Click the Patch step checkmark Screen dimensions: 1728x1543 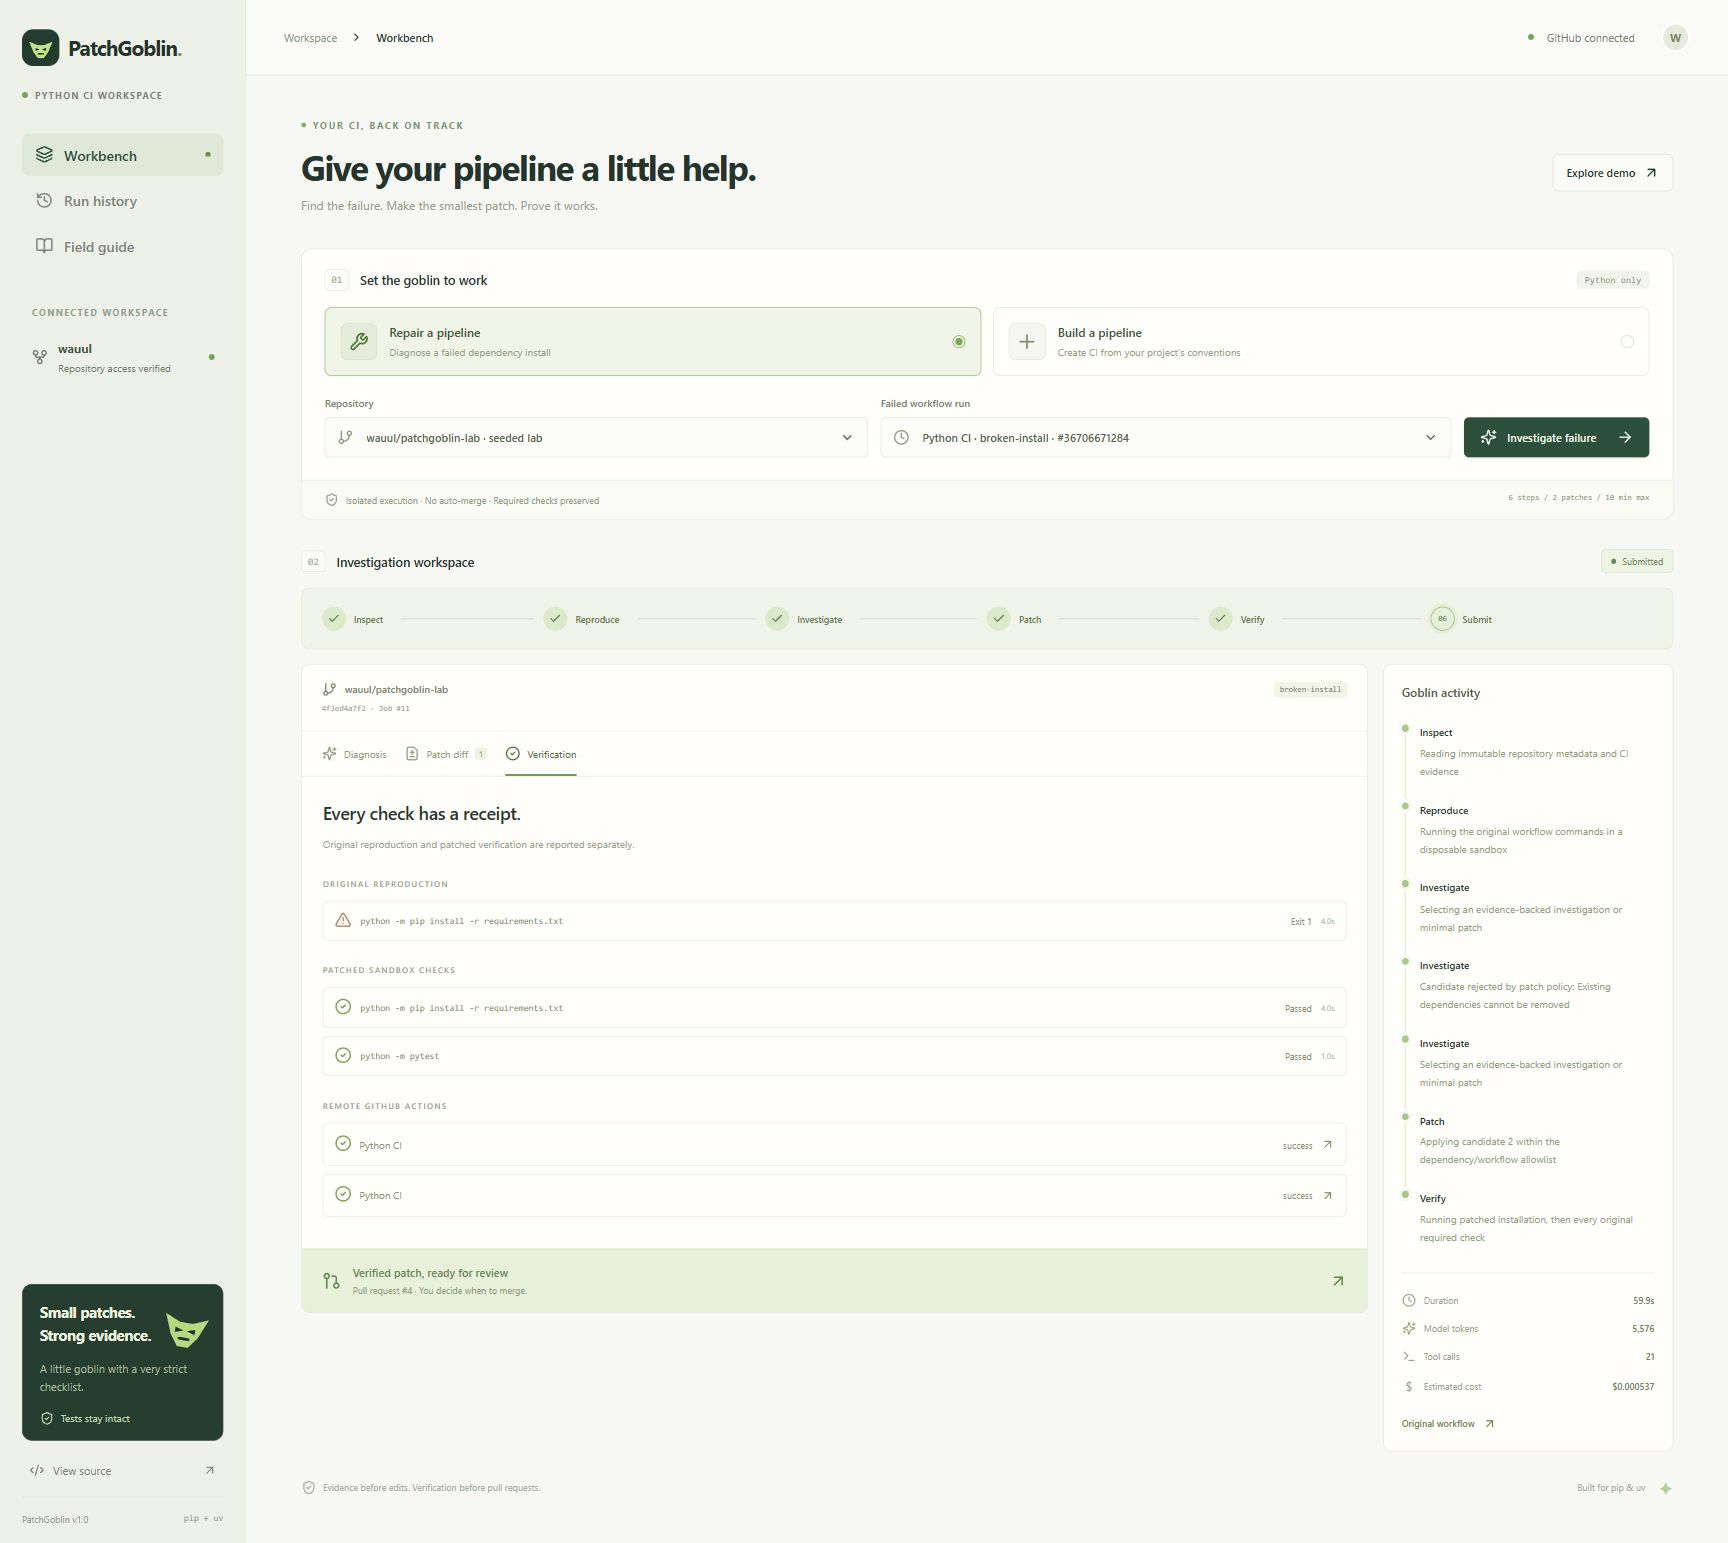998,618
